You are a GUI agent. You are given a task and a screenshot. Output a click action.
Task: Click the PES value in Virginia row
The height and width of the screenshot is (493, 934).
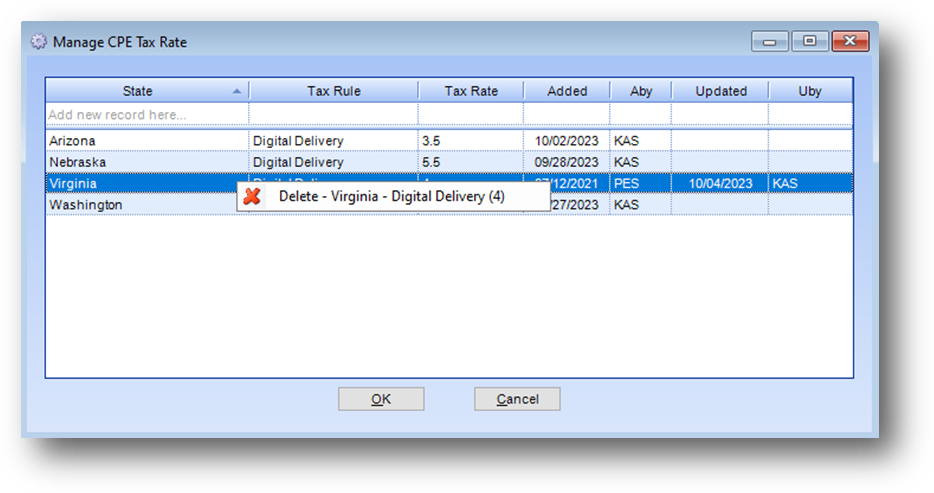pyautogui.click(x=640, y=183)
